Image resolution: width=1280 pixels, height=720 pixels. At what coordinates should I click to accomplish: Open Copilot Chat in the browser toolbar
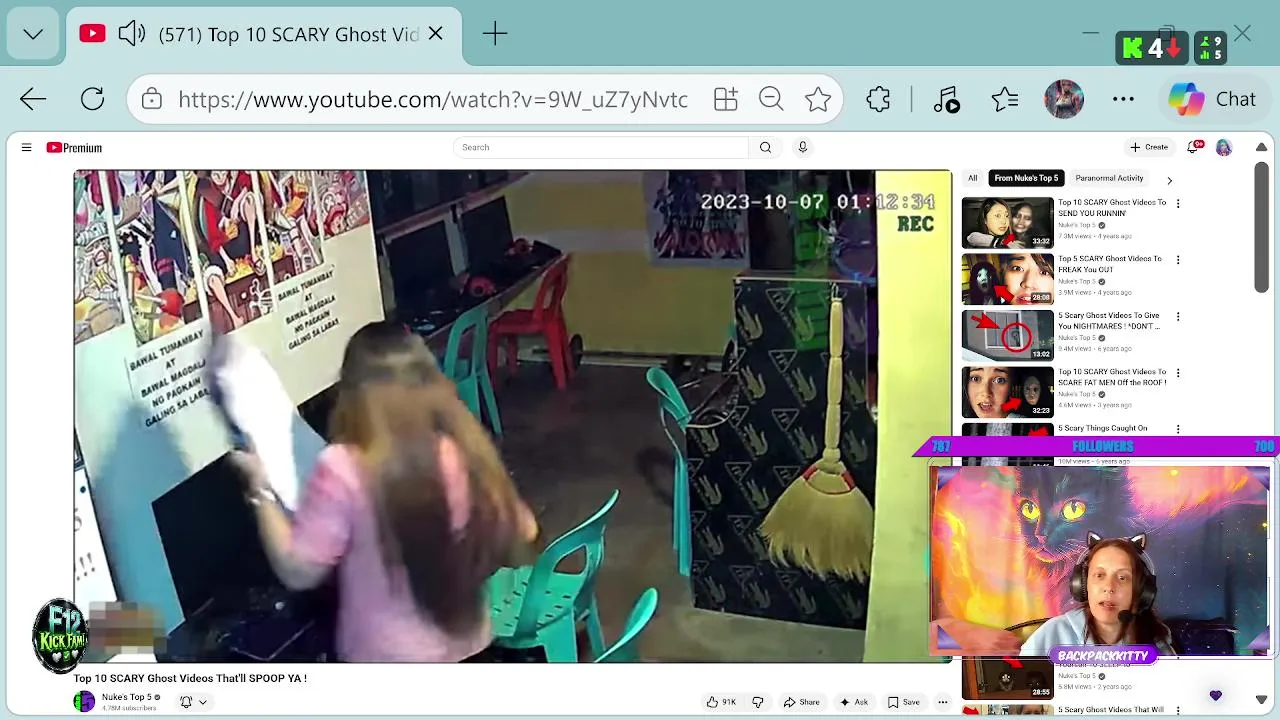click(x=1212, y=99)
